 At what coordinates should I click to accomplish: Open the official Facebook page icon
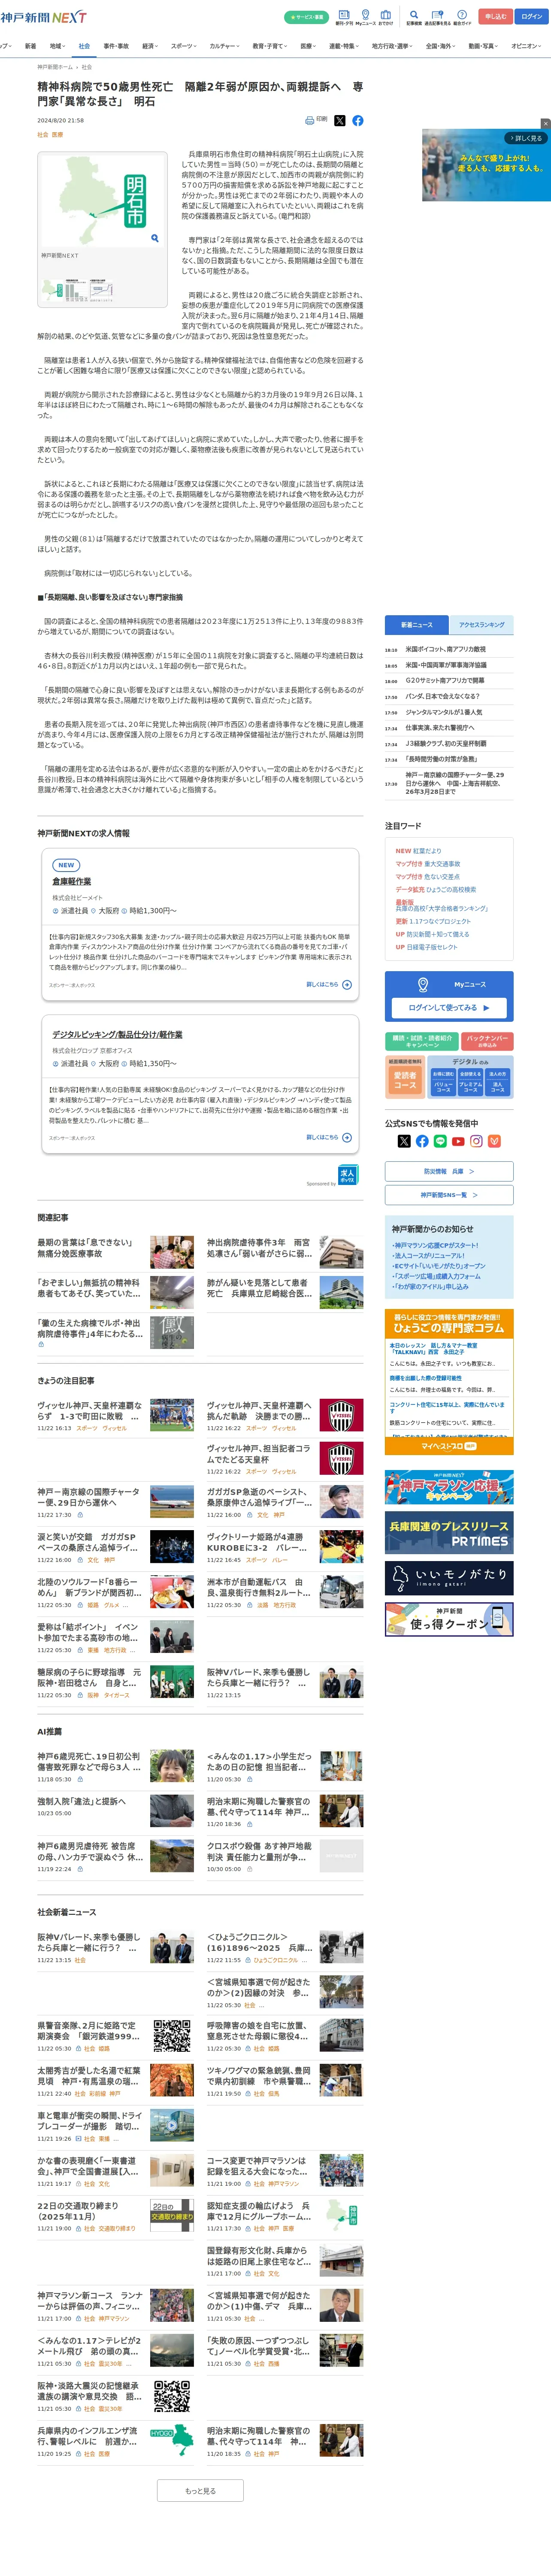coord(422,1141)
